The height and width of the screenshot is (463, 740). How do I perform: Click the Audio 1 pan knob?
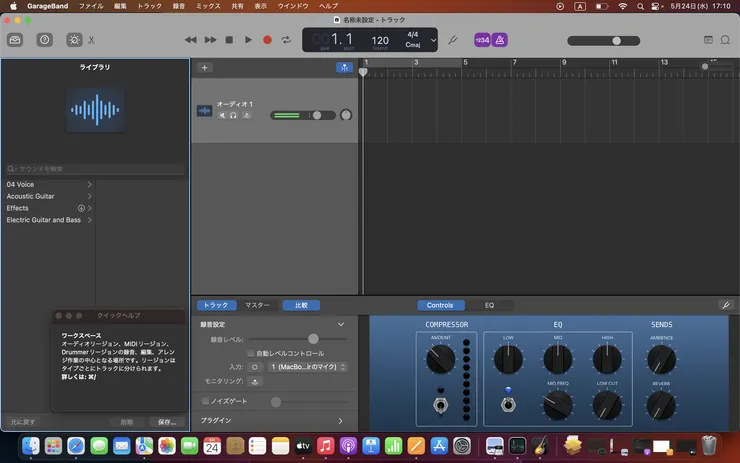point(346,115)
